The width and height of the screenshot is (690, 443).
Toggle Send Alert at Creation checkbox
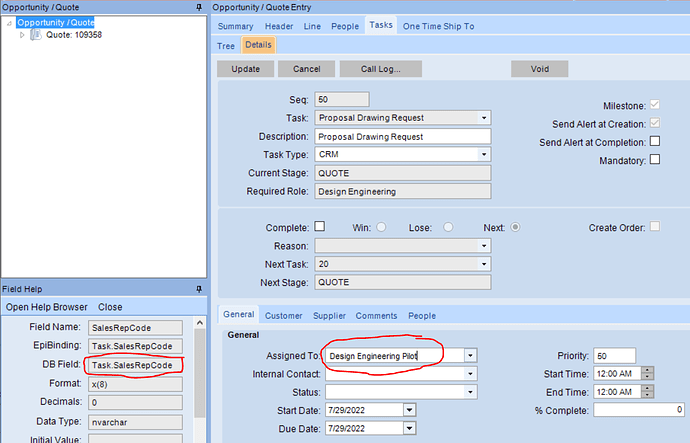point(655,123)
